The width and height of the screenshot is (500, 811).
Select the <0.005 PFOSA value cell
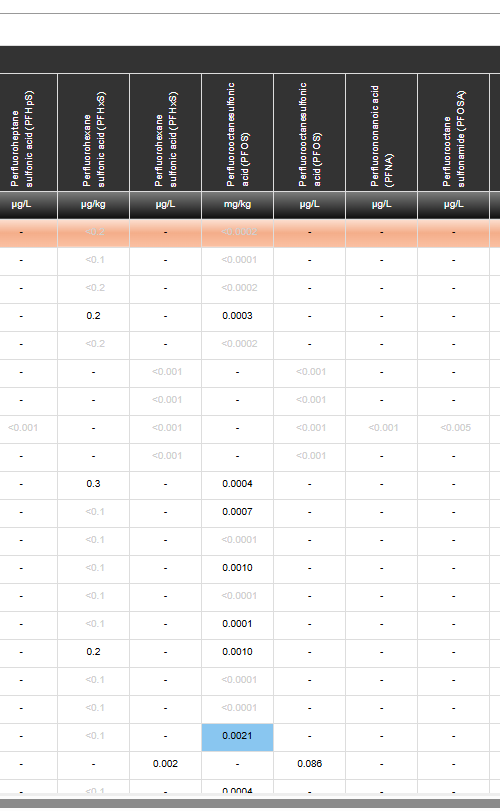pos(453,428)
